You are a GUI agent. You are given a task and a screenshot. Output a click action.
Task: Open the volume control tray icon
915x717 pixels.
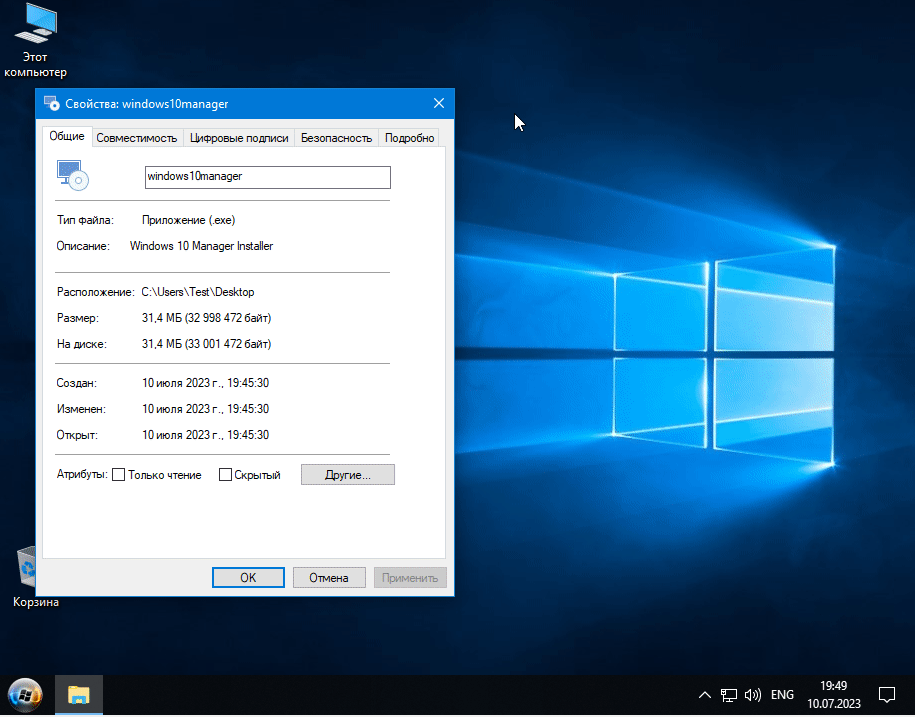click(753, 695)
